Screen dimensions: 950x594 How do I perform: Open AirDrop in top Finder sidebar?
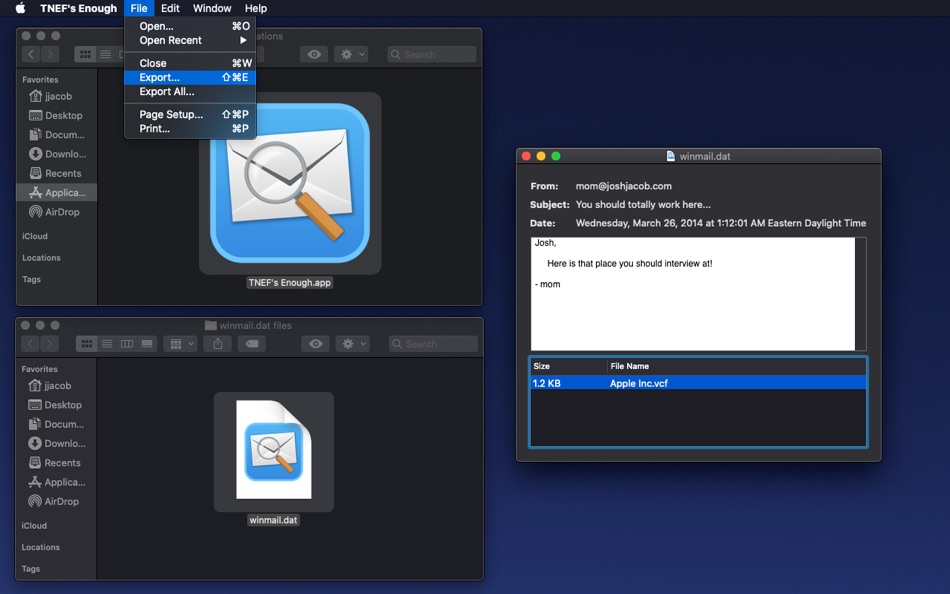pyautogui.click(x=56, y=212)
